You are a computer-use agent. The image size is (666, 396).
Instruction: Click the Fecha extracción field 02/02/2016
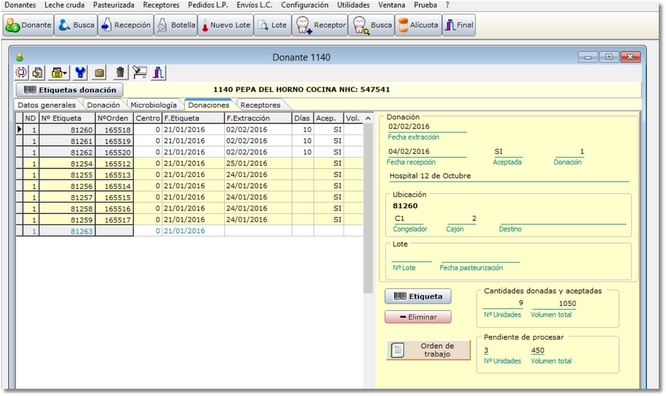pyautogui.click(x=427, y=127)
